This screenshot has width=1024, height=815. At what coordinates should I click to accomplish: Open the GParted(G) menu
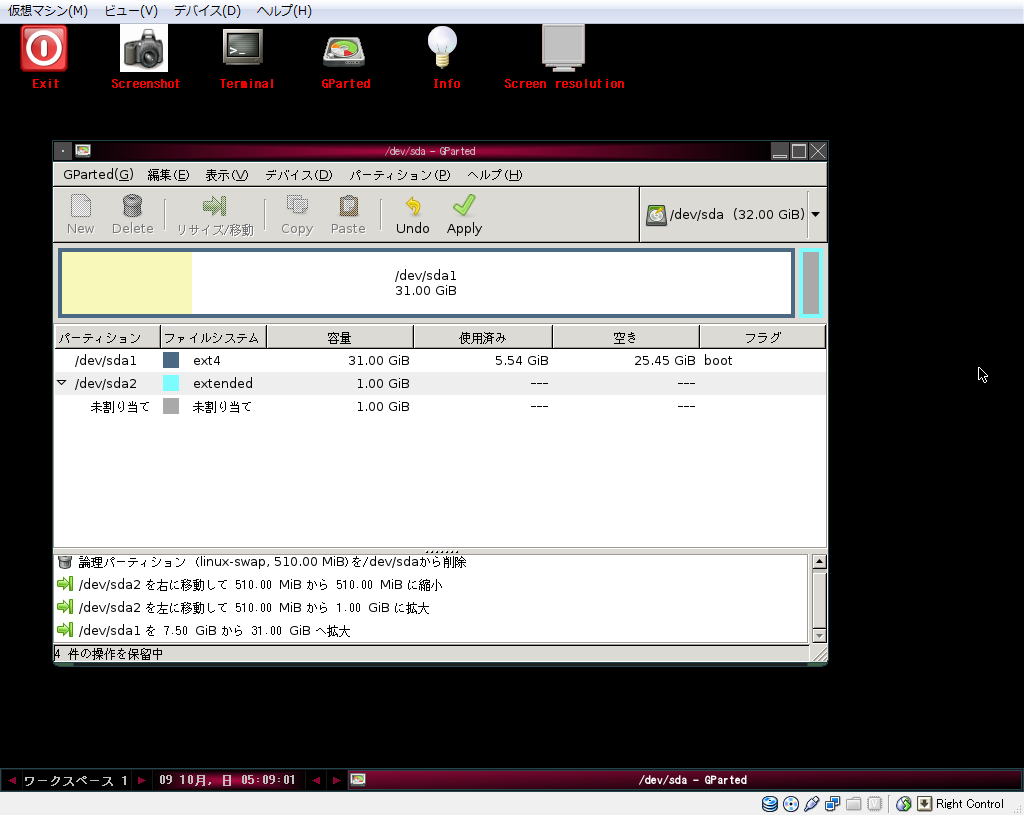click(98, 174)
